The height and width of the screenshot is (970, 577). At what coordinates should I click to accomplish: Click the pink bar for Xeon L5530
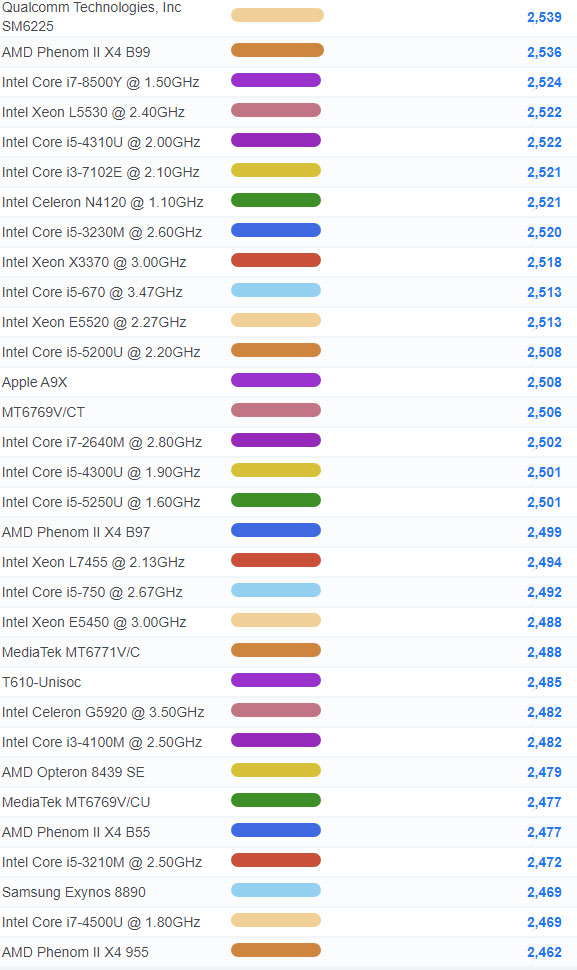276,110
